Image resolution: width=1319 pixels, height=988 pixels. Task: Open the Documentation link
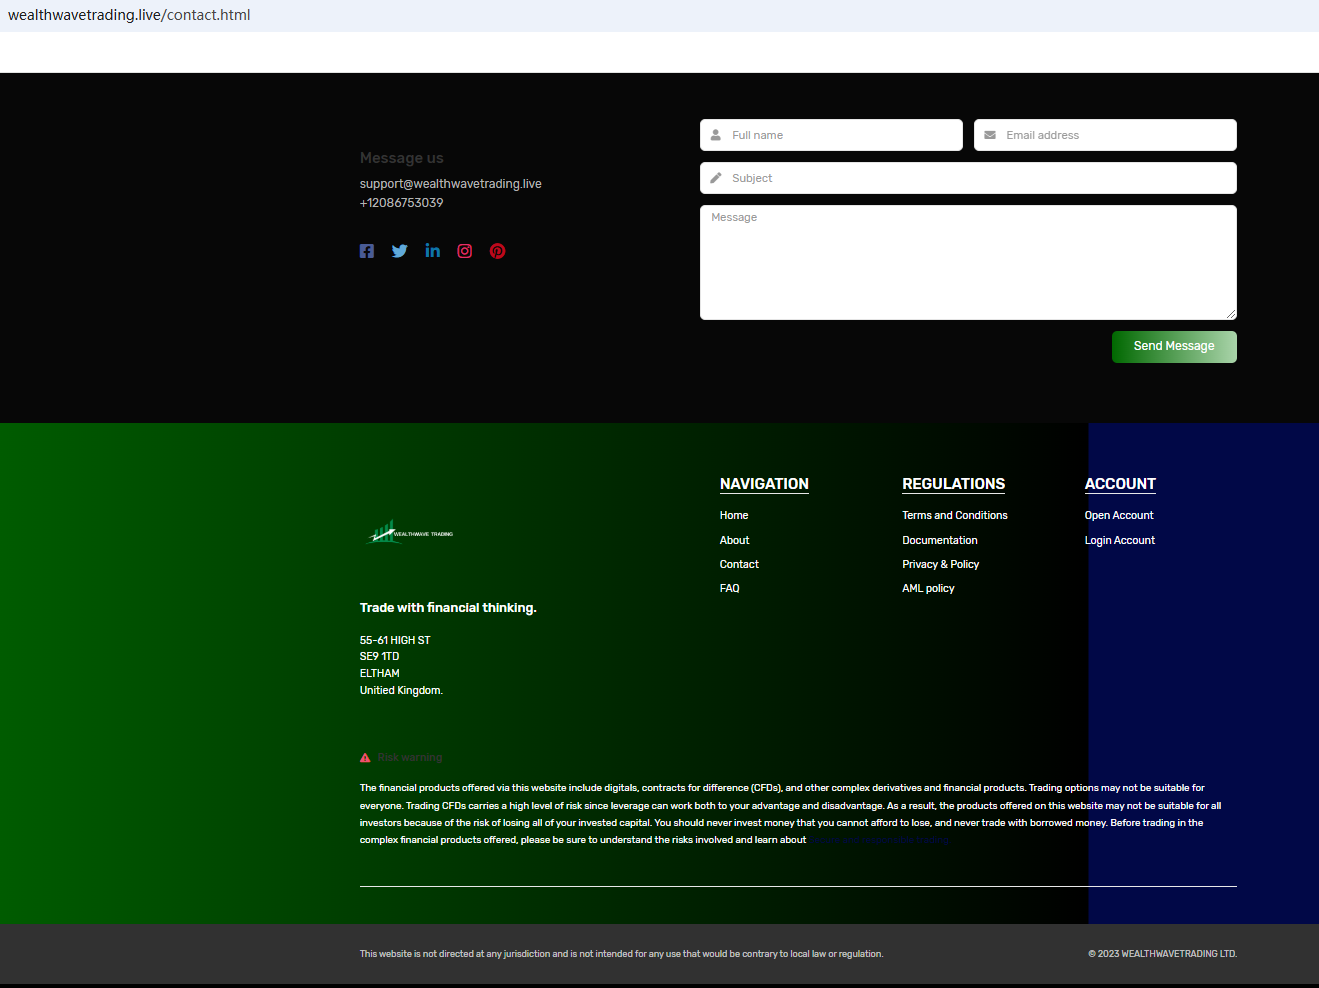tap(939, 540)
